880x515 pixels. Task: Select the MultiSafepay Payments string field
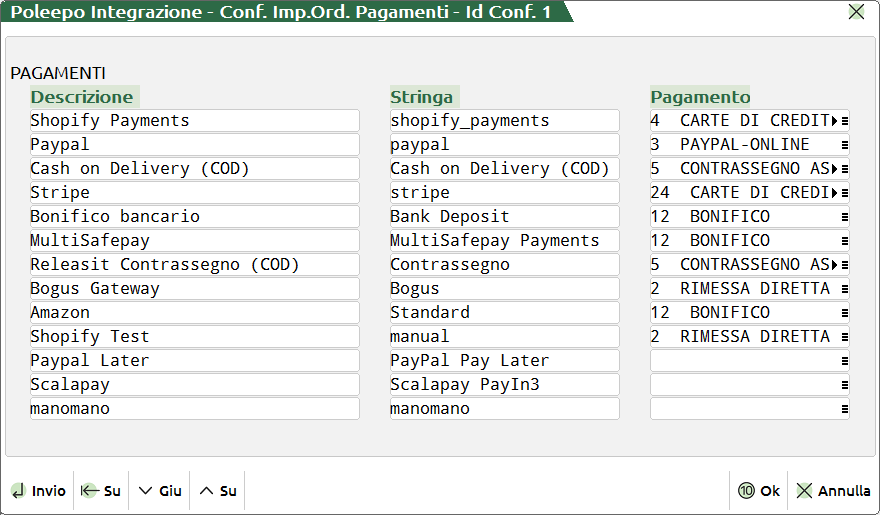[504, 241]
